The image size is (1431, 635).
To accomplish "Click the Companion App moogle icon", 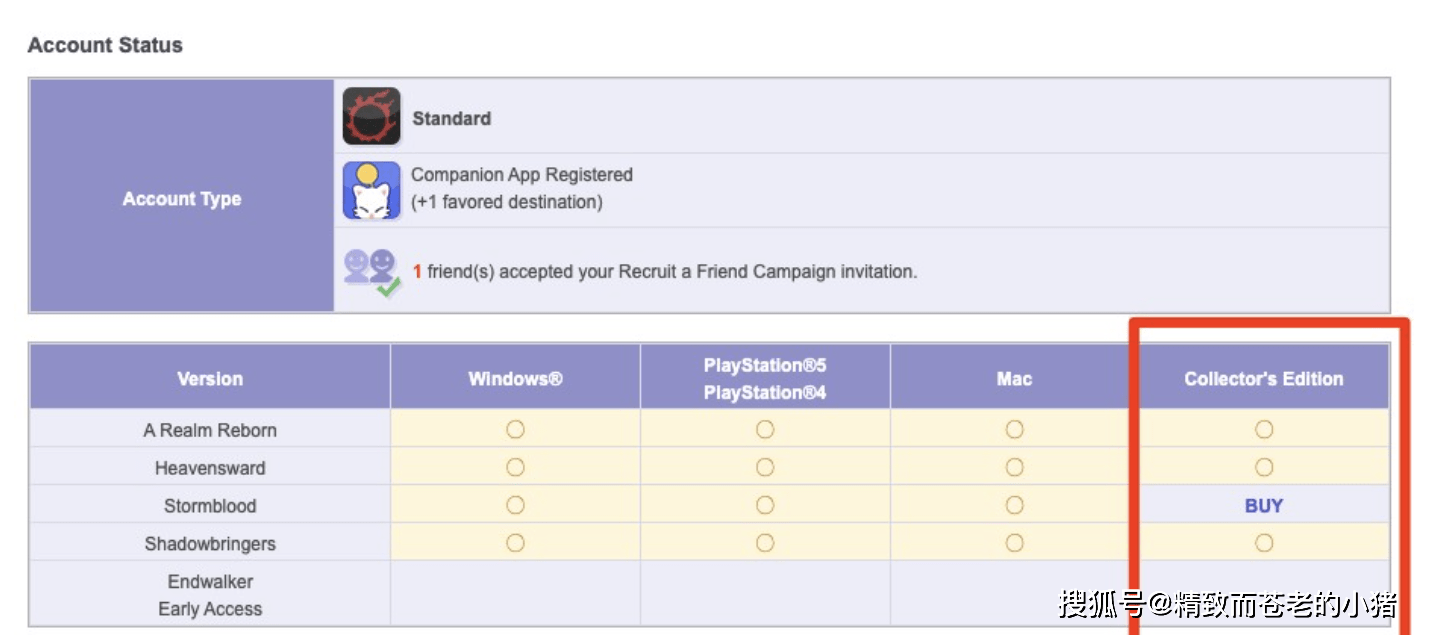I will (x=372, y=190).
